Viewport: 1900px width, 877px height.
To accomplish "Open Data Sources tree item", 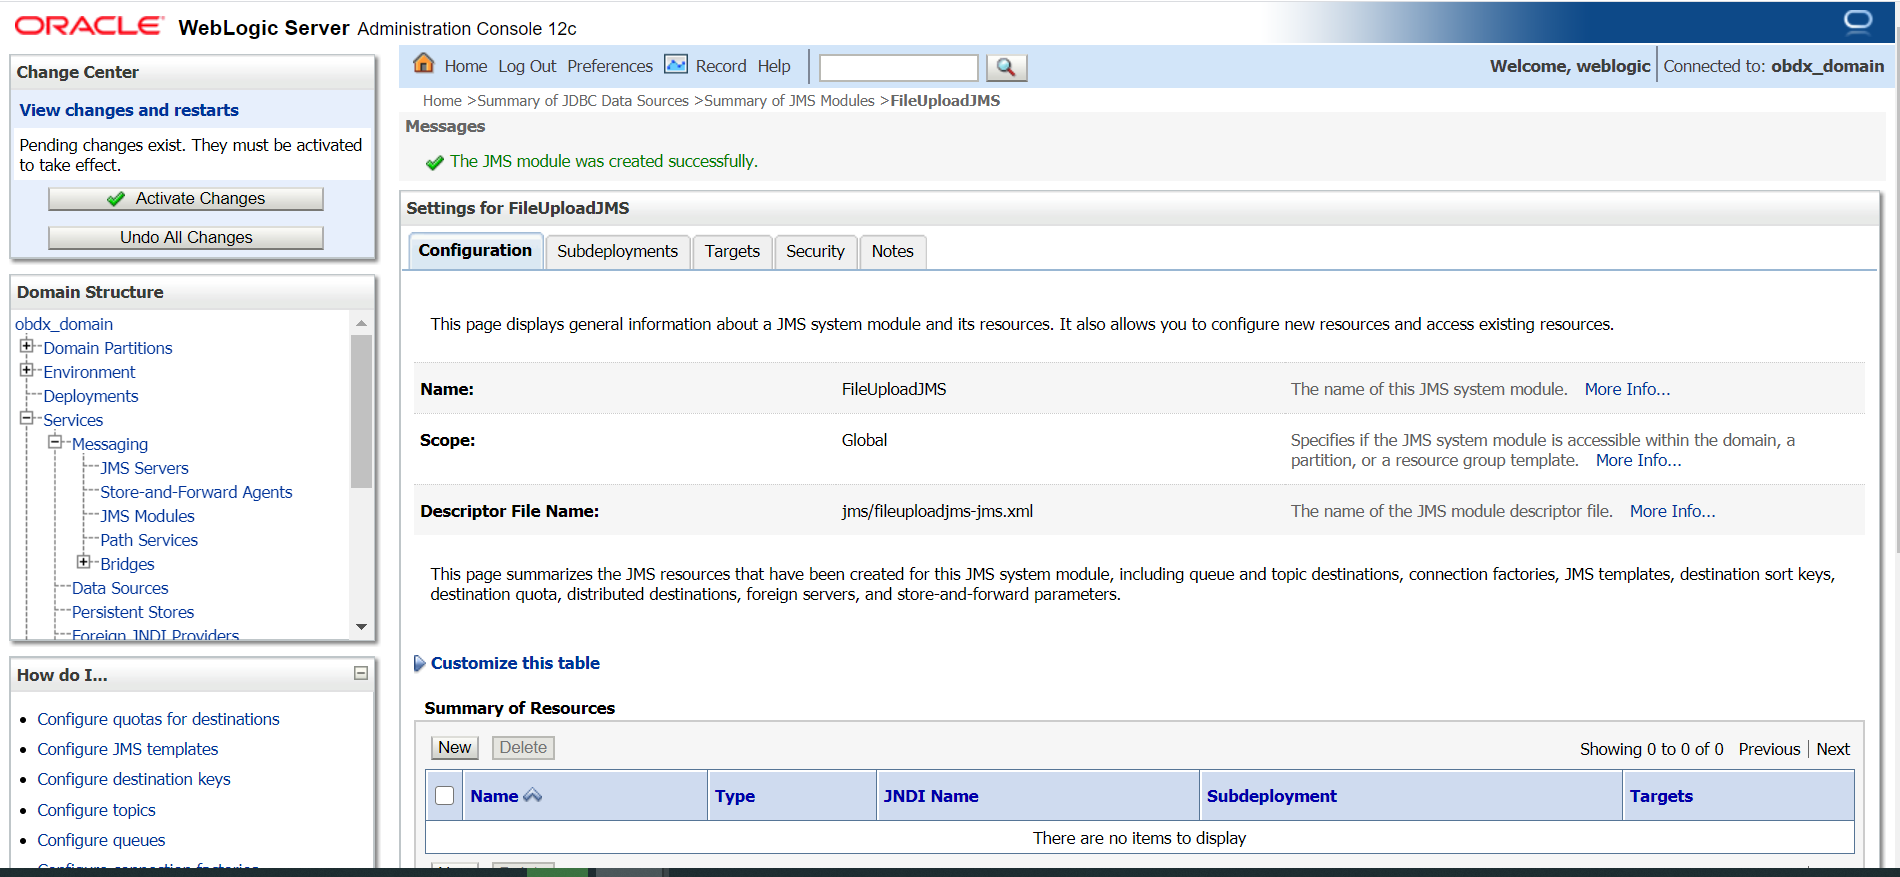I will tap(120, 588).
